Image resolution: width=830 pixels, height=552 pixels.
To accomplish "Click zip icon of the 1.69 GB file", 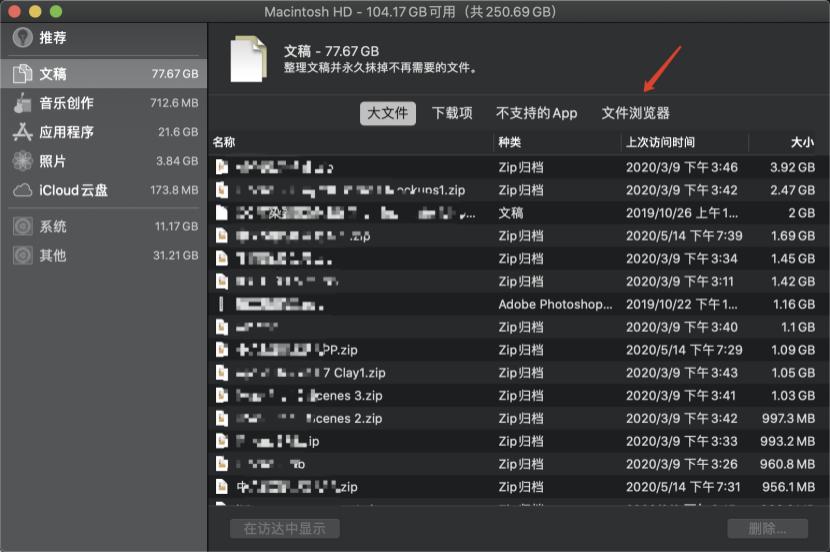I will 222,236.
